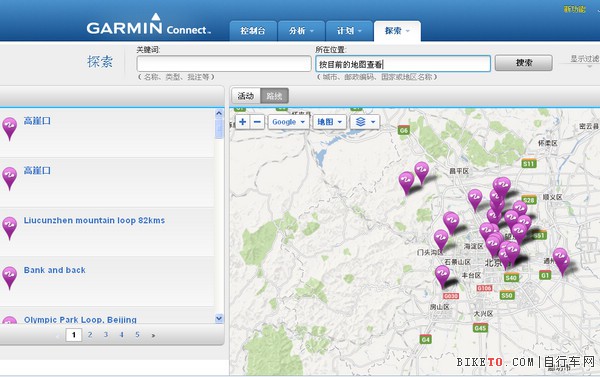The width and height of the screenshot is (600, 377).
Task: Click pin icon beside second 高崖口
Action: coord(10,178)
